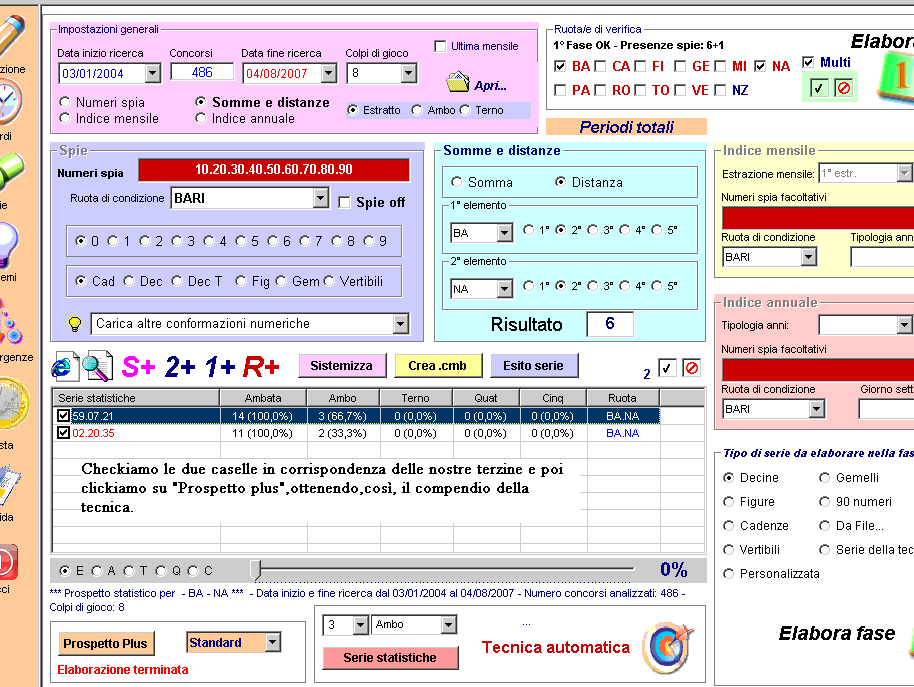Toggle the Multi checkbox

point(808,62)
